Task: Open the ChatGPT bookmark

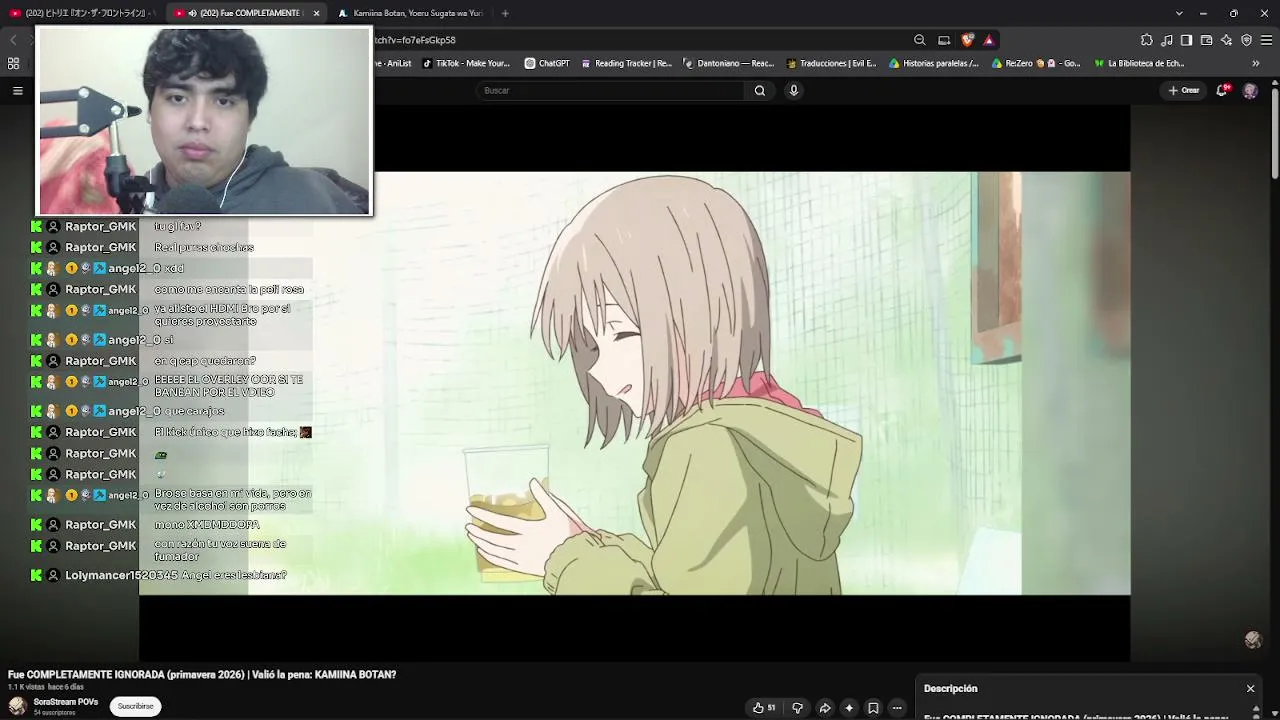Action: pyautogui.click(x=547, y=63)
